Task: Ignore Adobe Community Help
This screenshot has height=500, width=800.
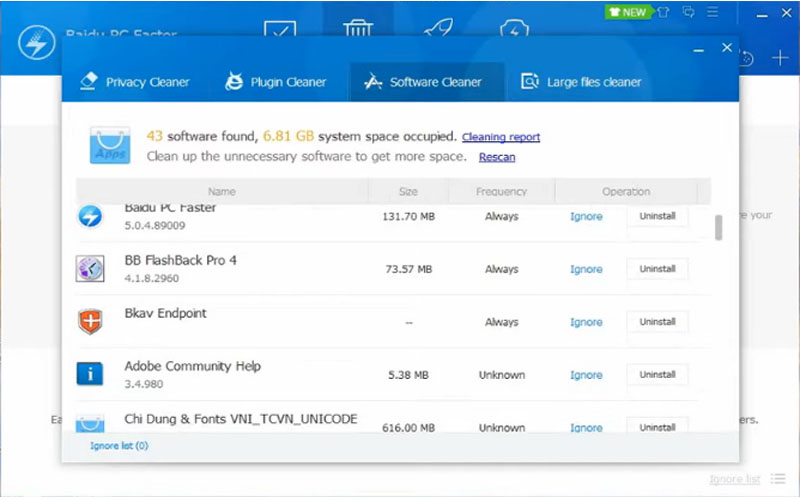Action: (586, 375)
